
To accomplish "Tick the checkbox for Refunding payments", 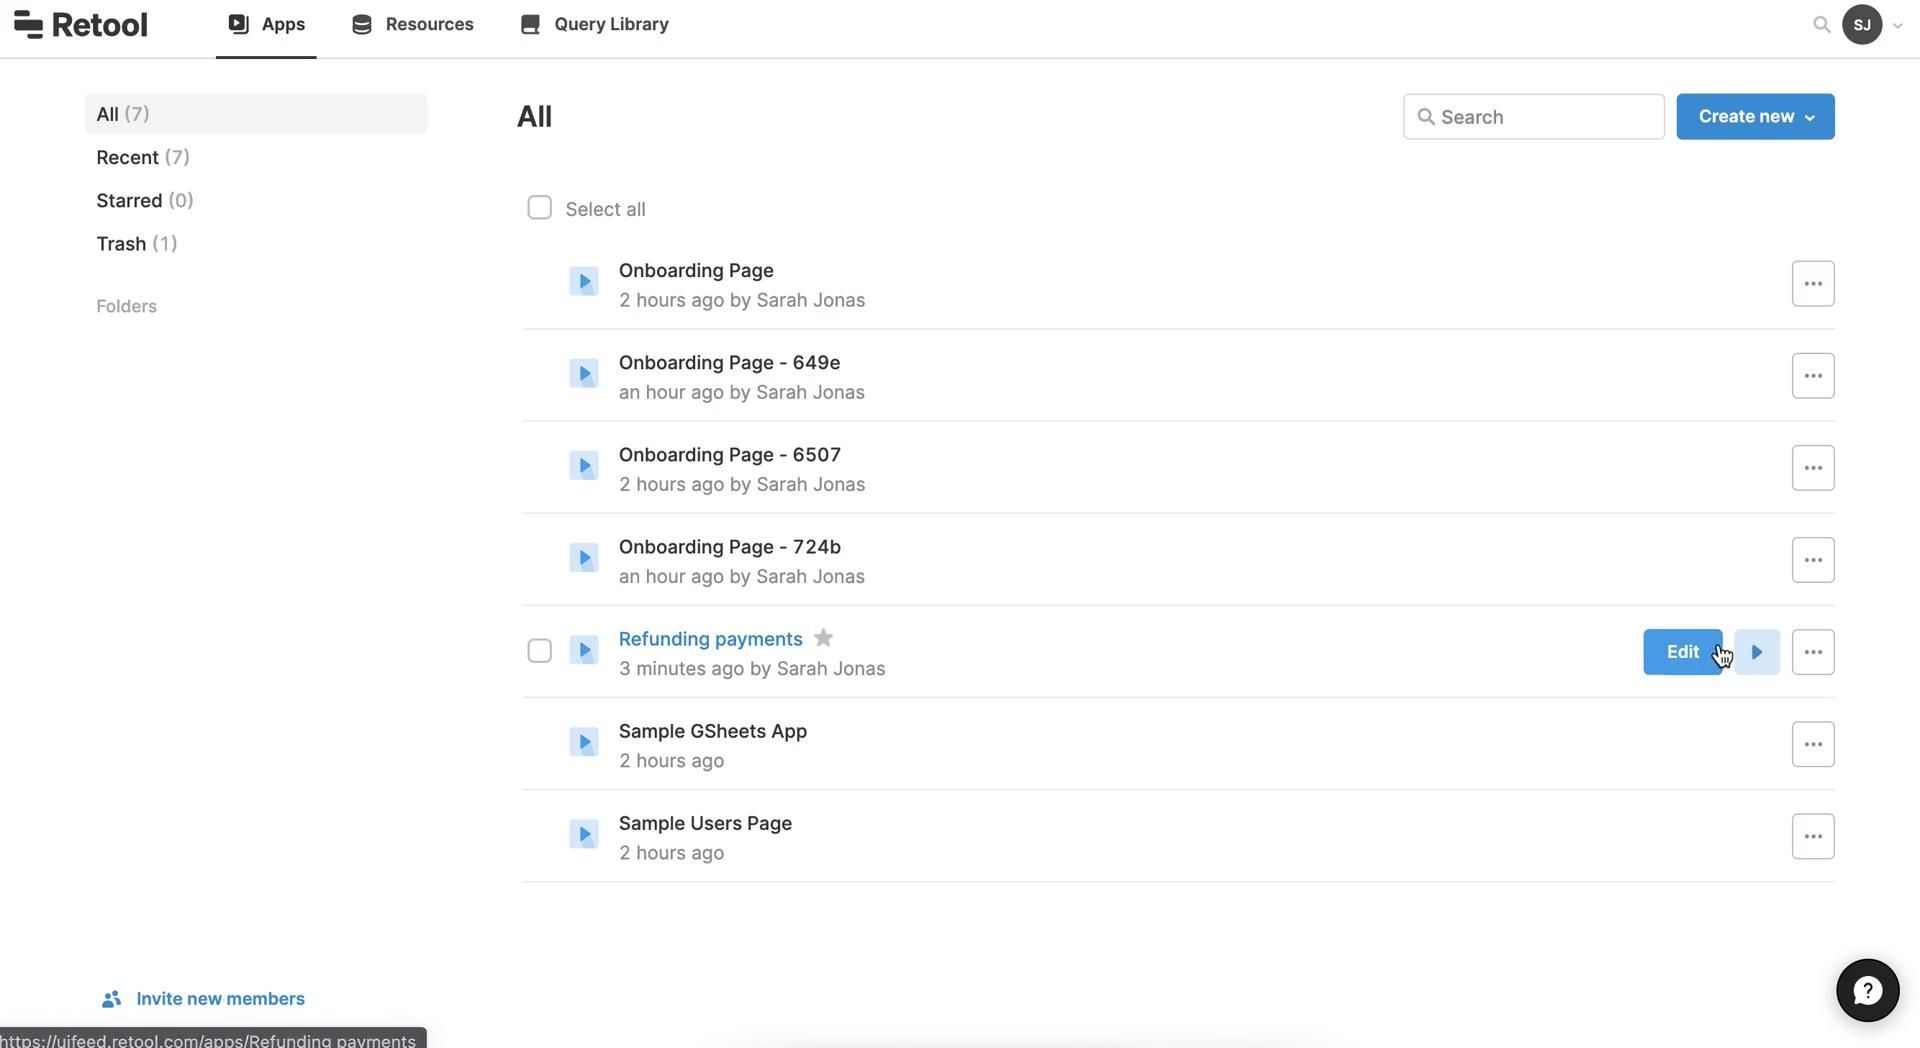I will pos(539,651).
